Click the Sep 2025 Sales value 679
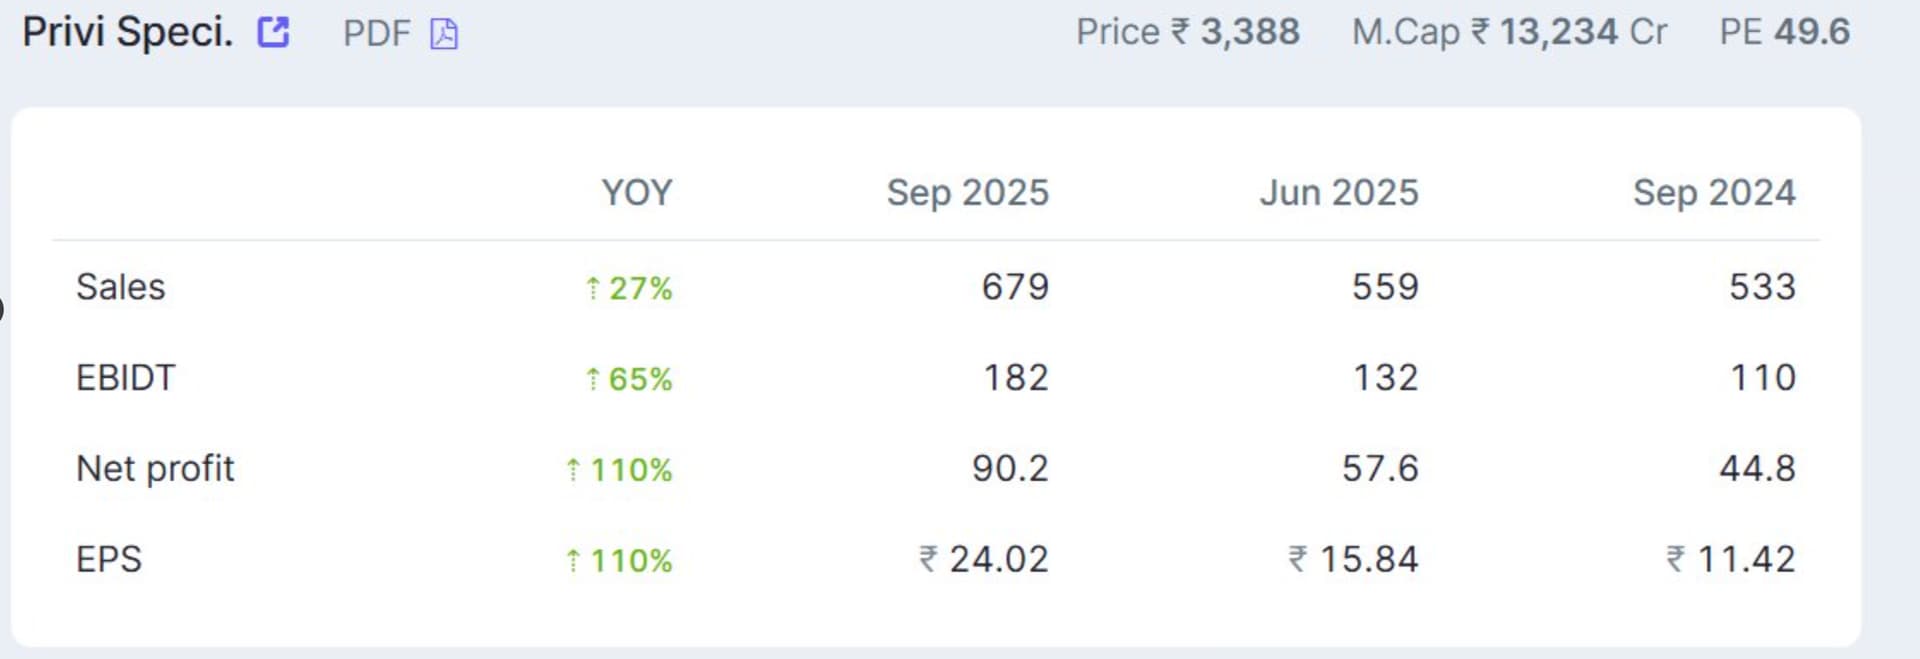Screen dimensions: 1920x659 tap(1015, 287)
